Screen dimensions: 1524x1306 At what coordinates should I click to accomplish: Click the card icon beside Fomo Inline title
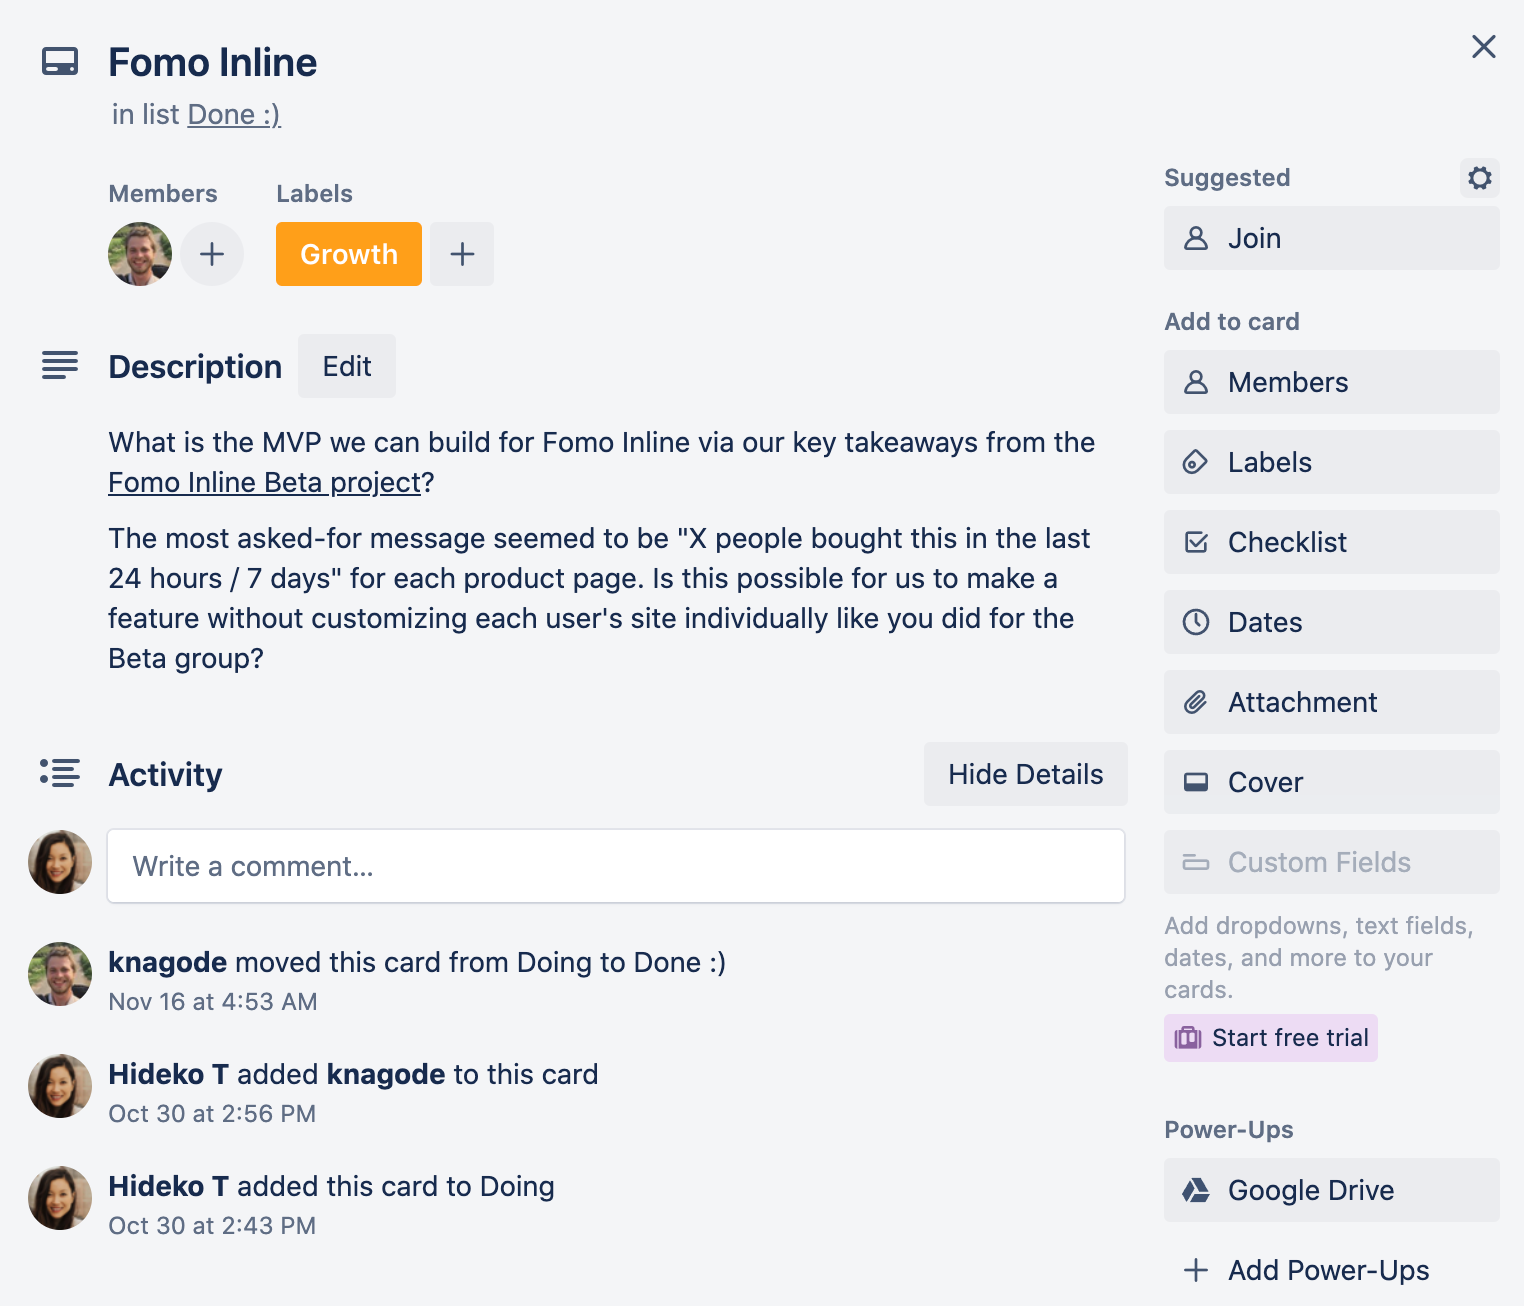(x=60, y=62)
